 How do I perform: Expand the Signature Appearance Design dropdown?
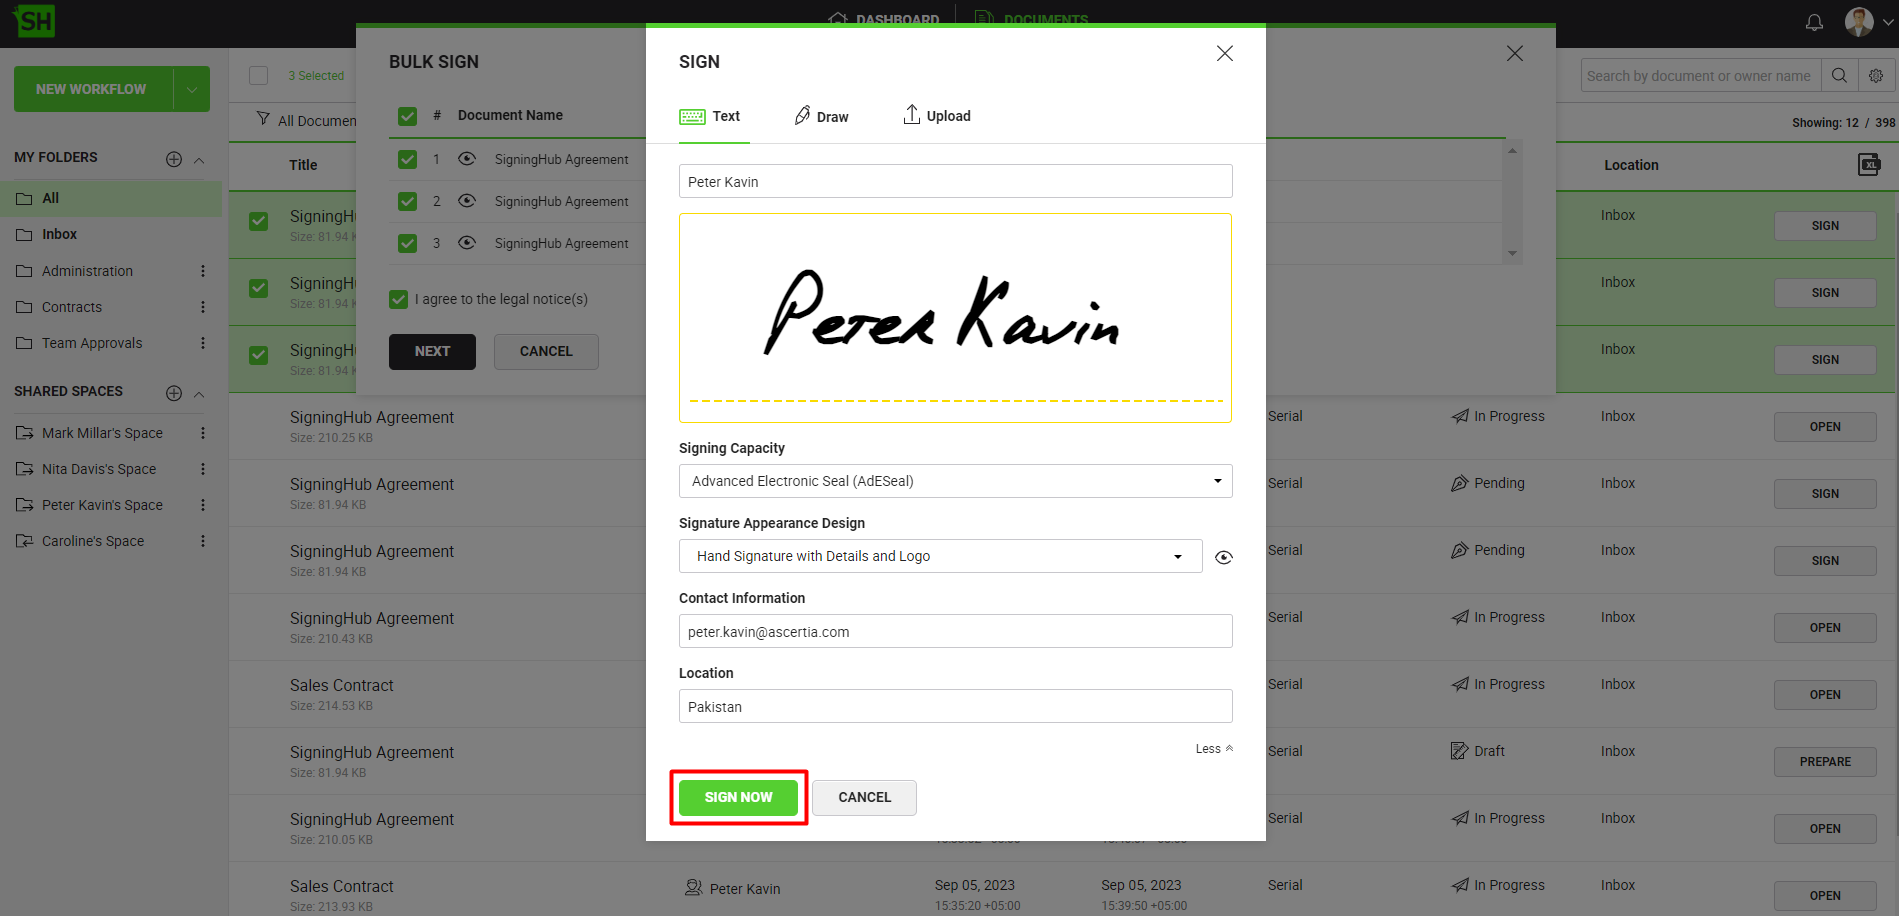[x=940, y=556]
